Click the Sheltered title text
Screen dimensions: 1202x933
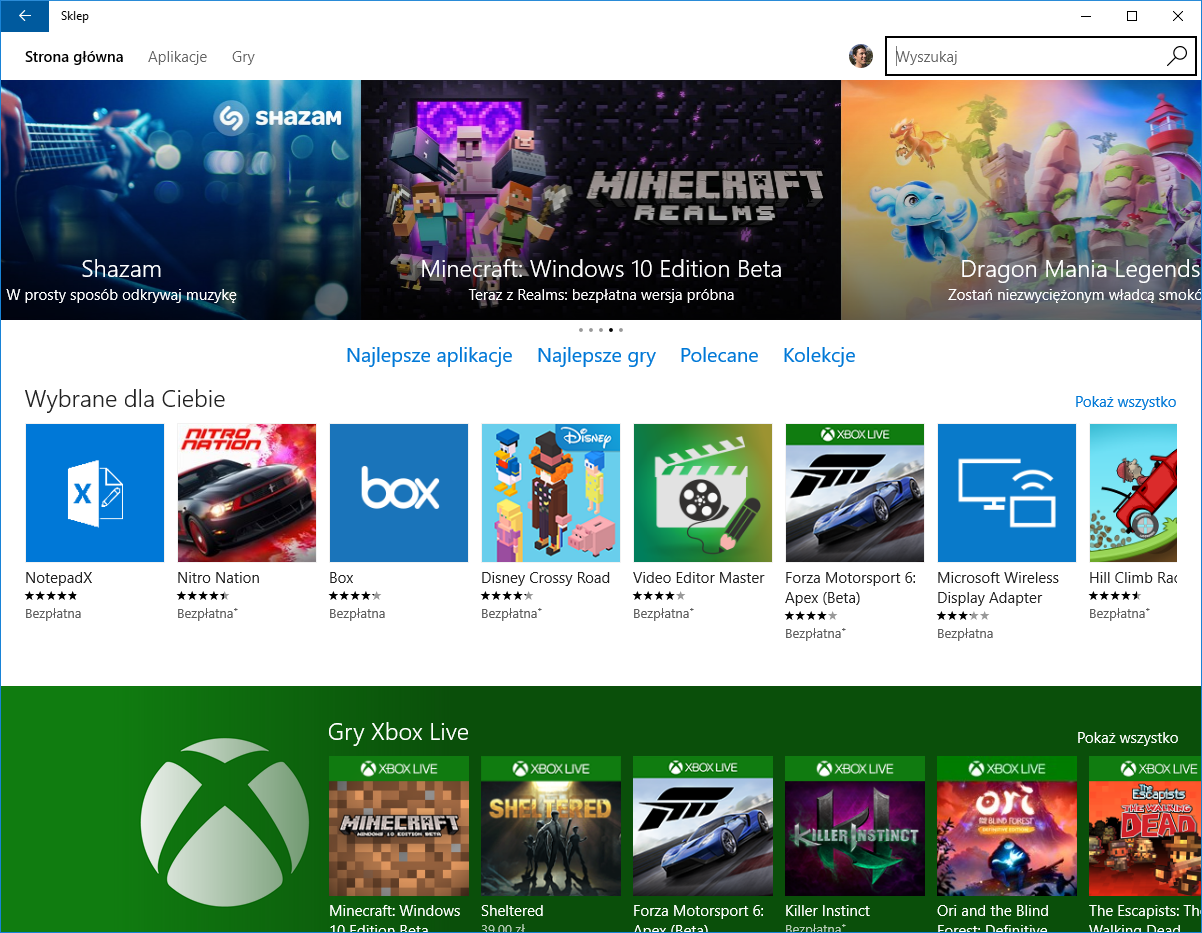[512, 911]
